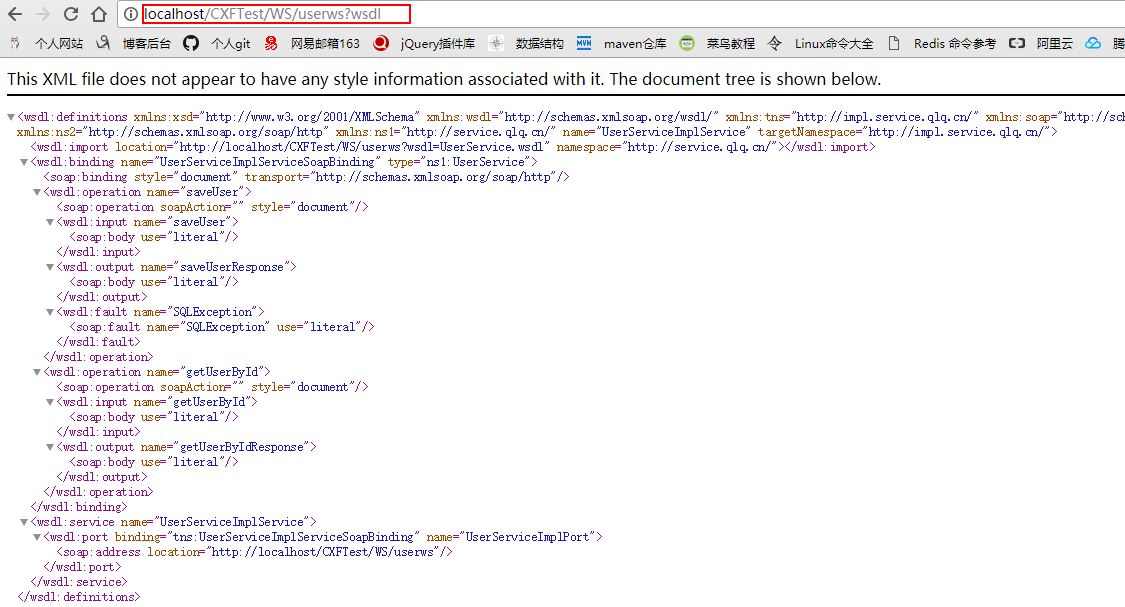Open the 博客后台 bookmark
Viewport: 1125px width, 607px height.
pos(146,44)
